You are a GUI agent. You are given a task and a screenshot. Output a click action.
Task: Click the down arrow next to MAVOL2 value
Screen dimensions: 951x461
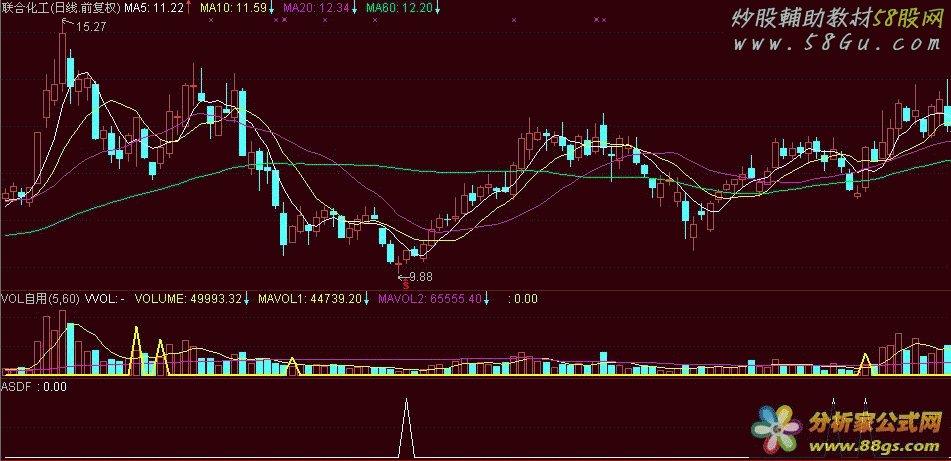(x=488, y=298)
